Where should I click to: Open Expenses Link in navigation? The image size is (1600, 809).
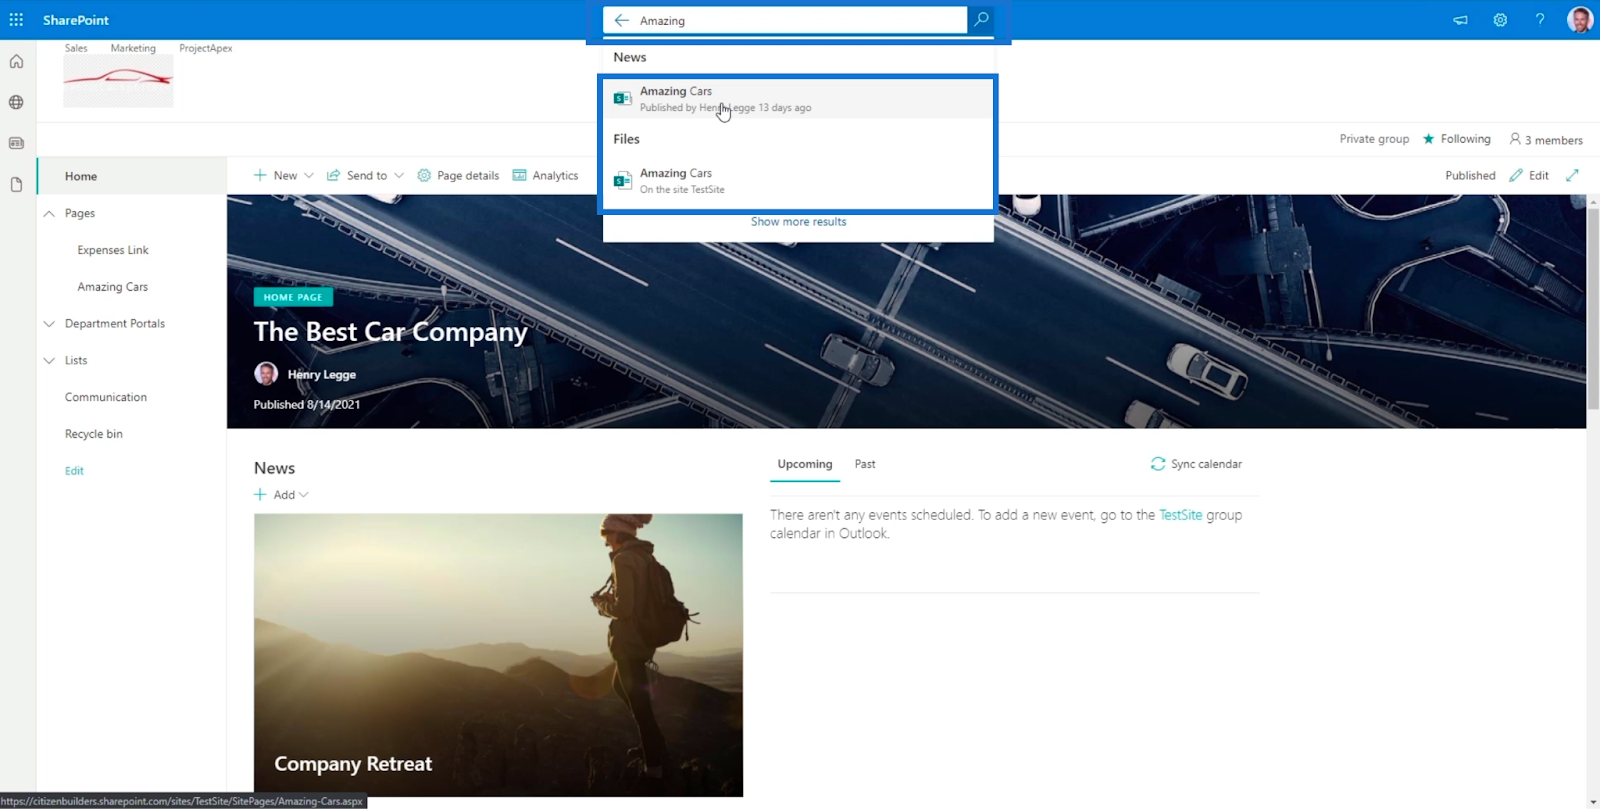point(113,250)
